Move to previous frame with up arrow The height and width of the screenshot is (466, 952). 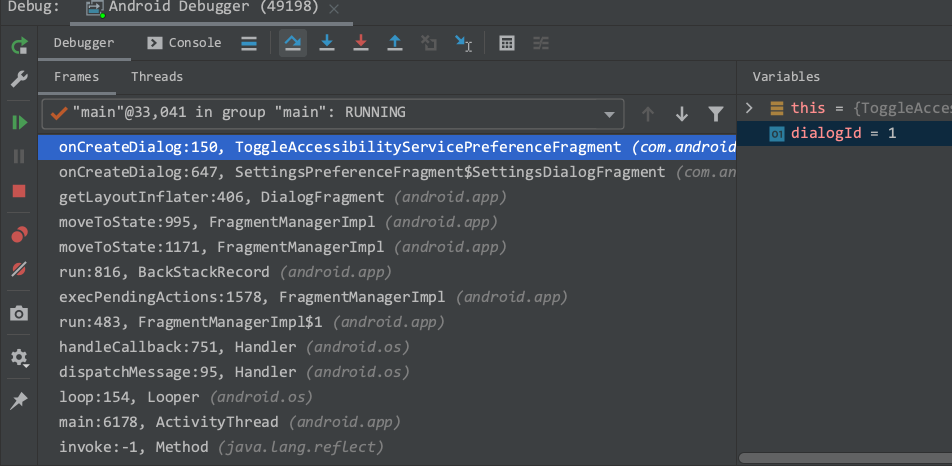pyautogui.click(x=648, y=113)
